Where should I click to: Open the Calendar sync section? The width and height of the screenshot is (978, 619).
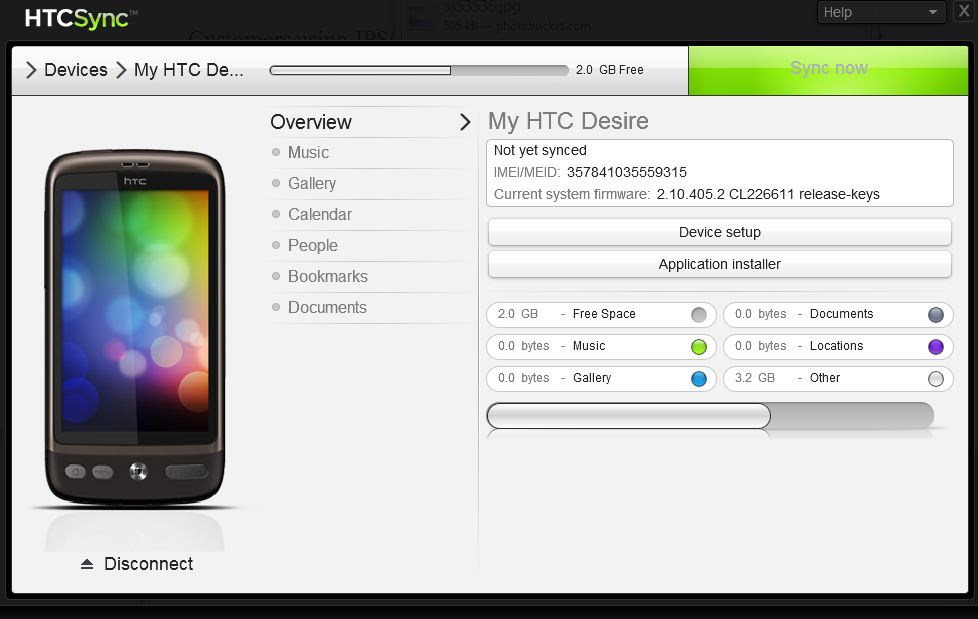[371, 215]
